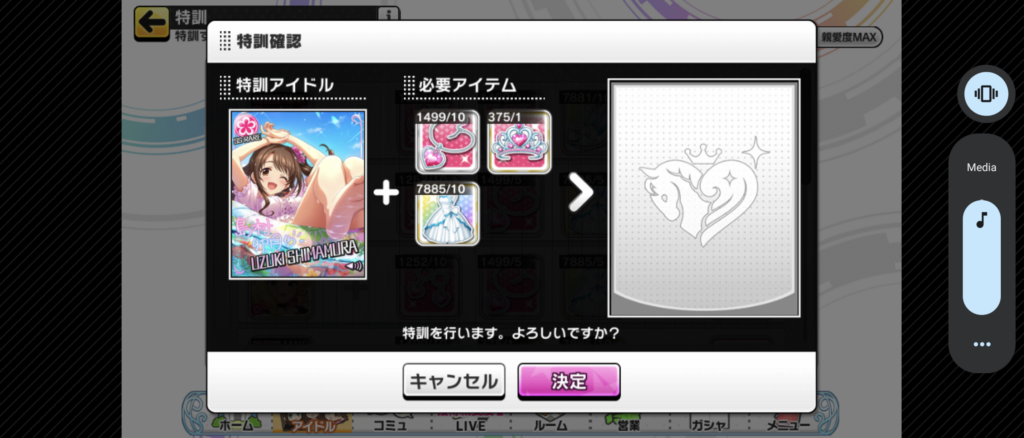Image resolution: width=1024 pixels, height=438 pixels.
Task: Click the white right-chevron arrow
Action: point(580,194)
